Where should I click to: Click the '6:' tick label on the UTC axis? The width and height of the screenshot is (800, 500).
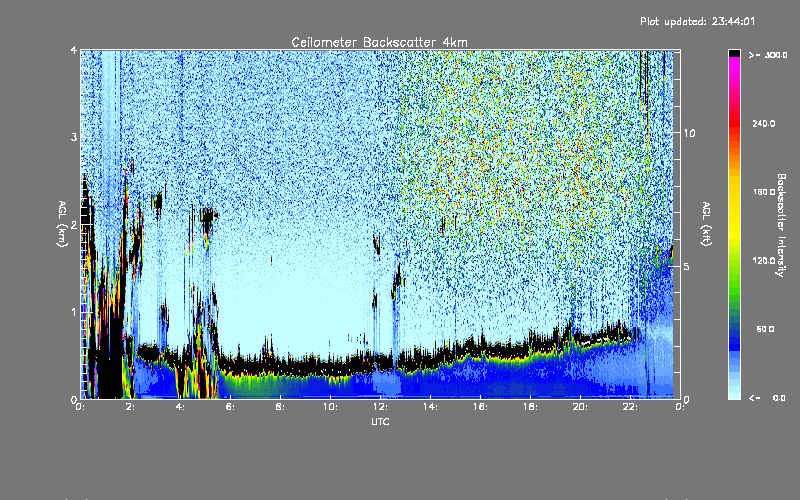click(x=230, y=407)
